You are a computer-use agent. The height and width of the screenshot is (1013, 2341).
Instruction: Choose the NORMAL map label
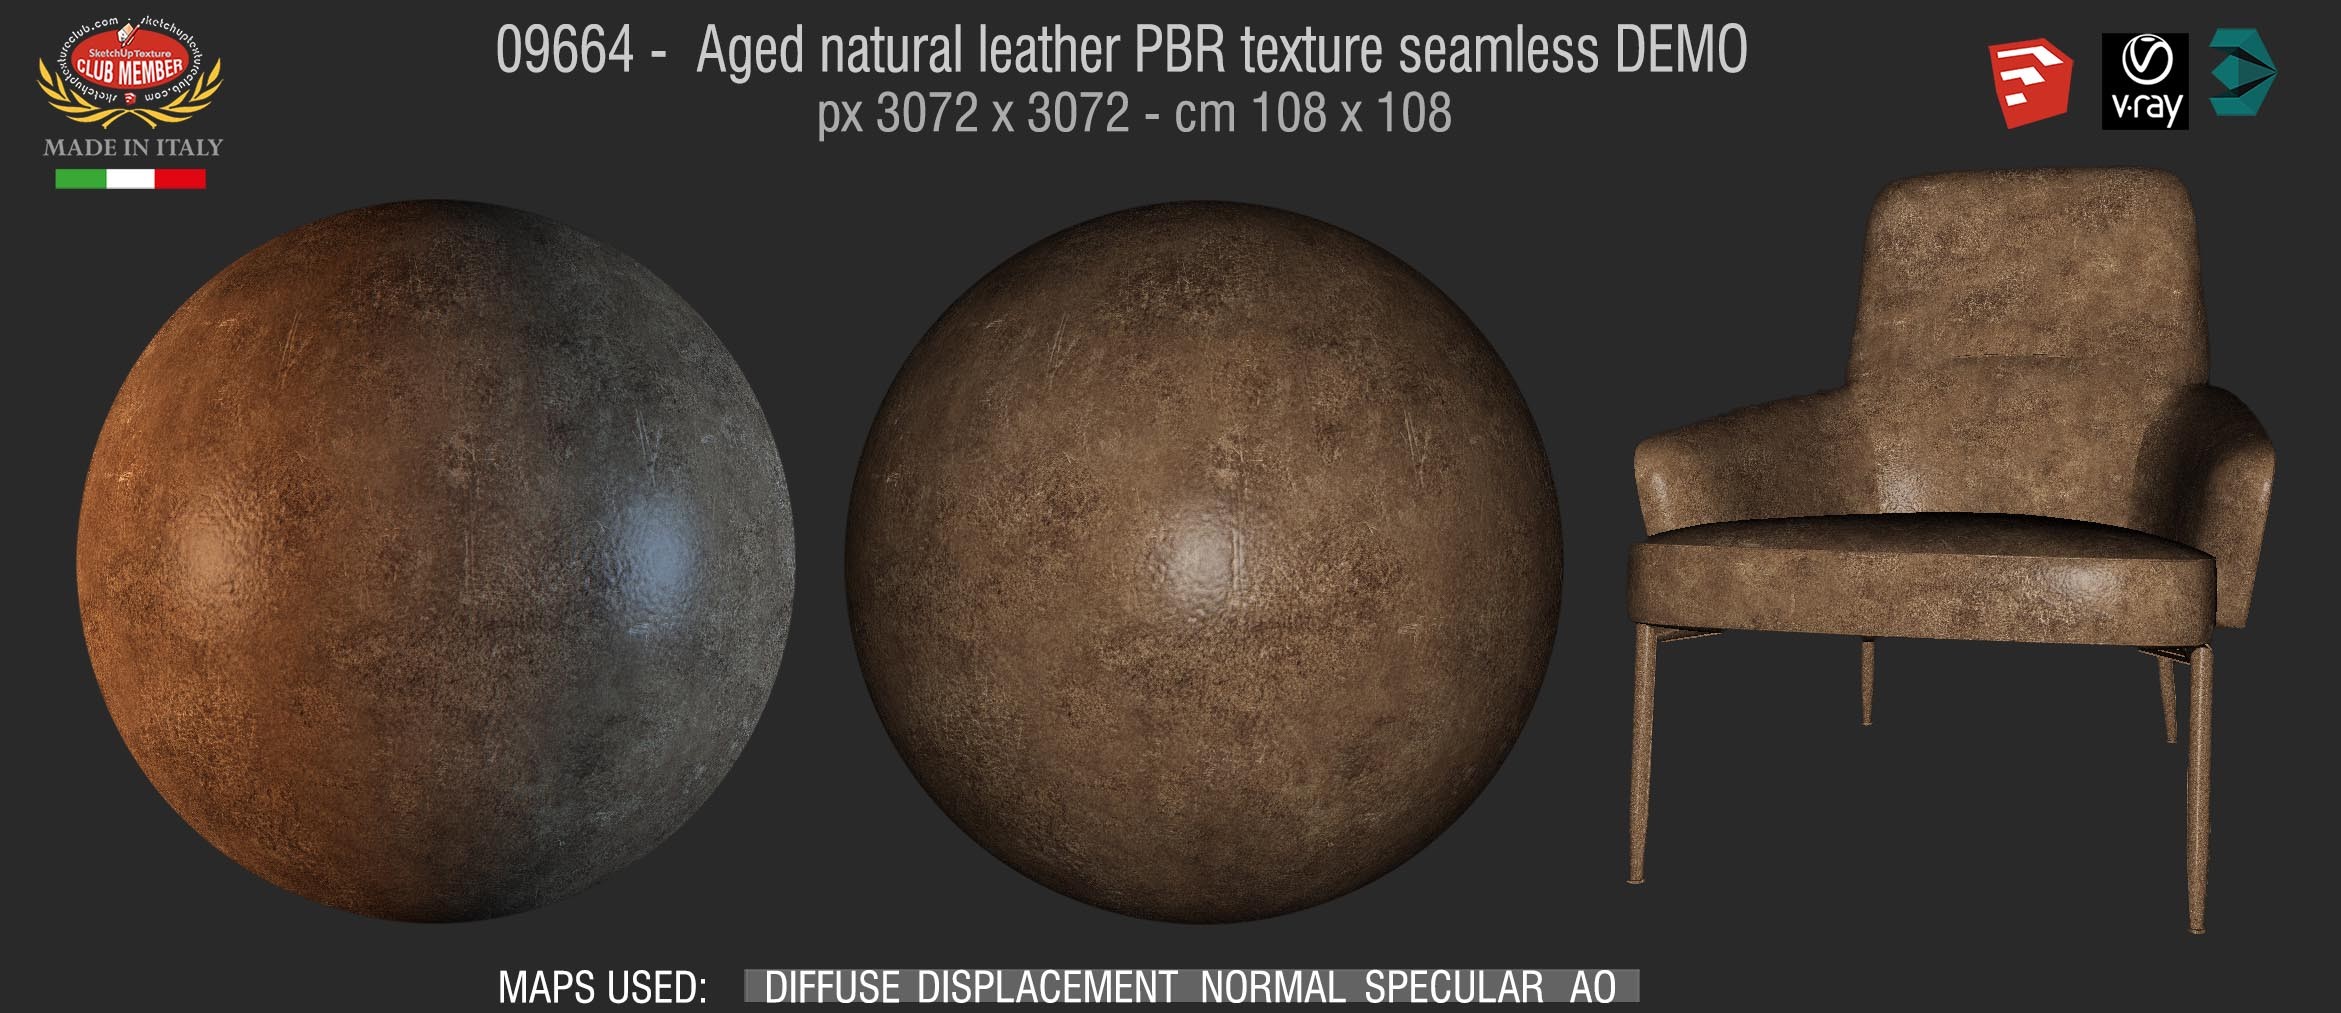point(1272,988)
